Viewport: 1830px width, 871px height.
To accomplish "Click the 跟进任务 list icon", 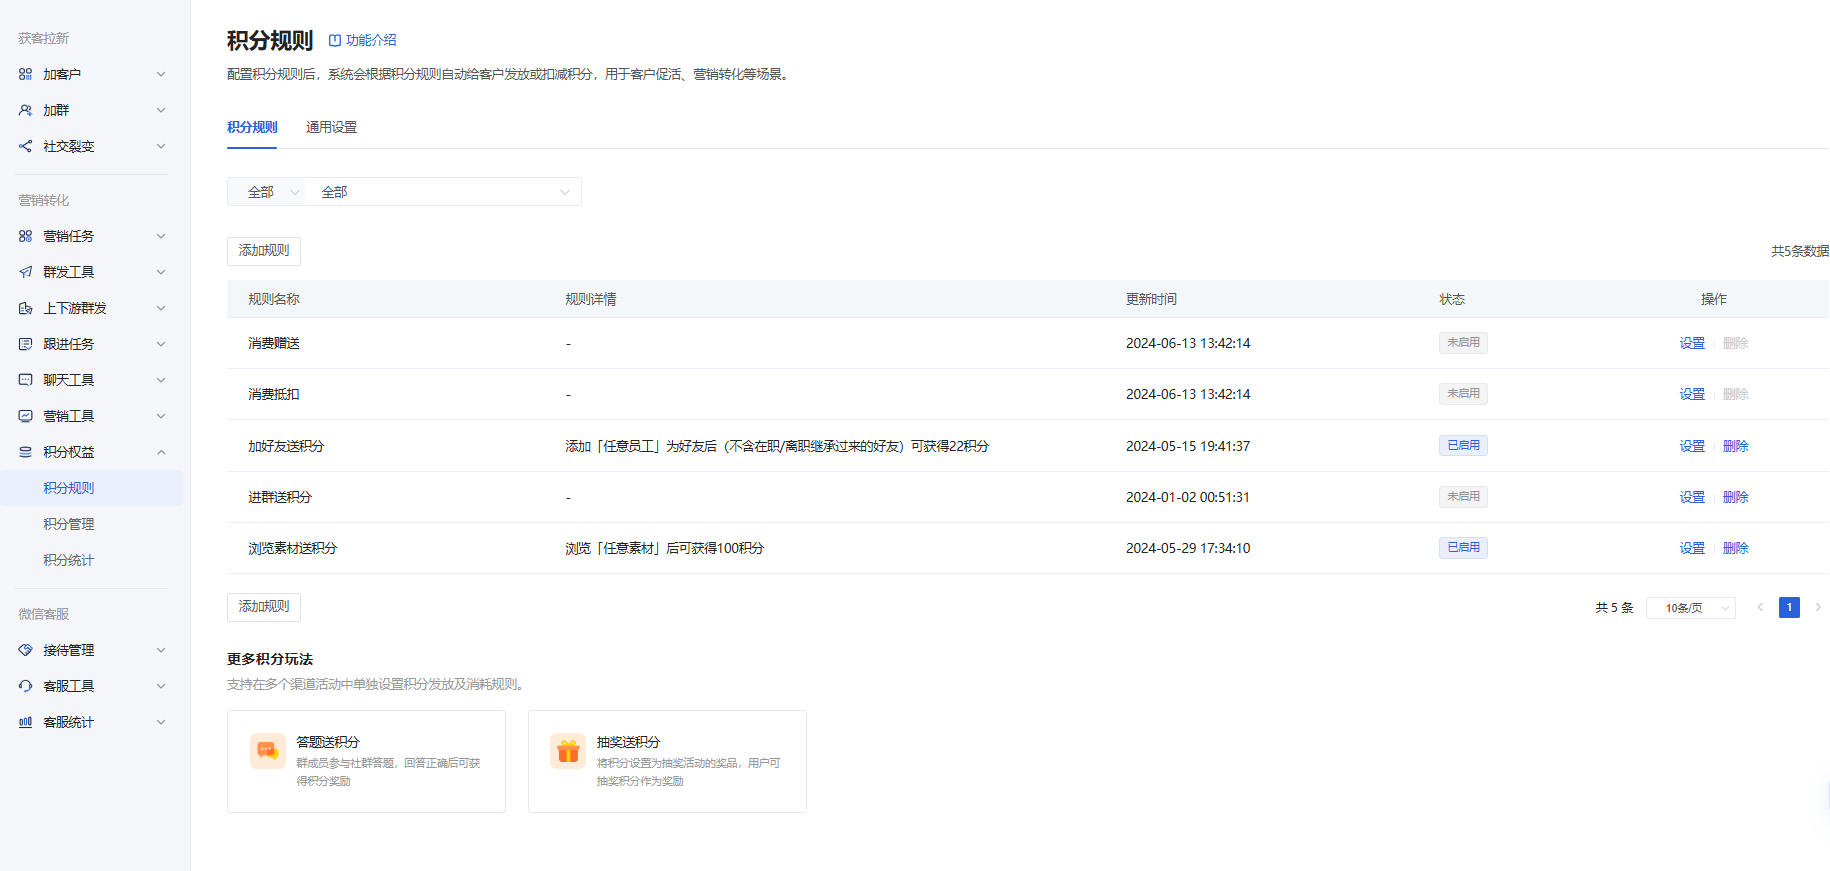I will click(x=25, y=344).
